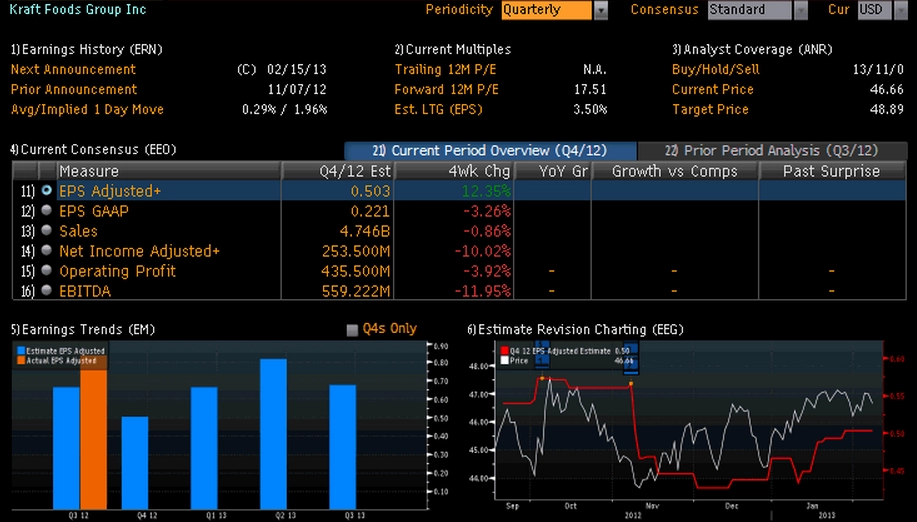Click the Net Income Adjusted+ measure label
This screenshot has height=522, width=917.
pyautogui.click(x=139, y=251)
